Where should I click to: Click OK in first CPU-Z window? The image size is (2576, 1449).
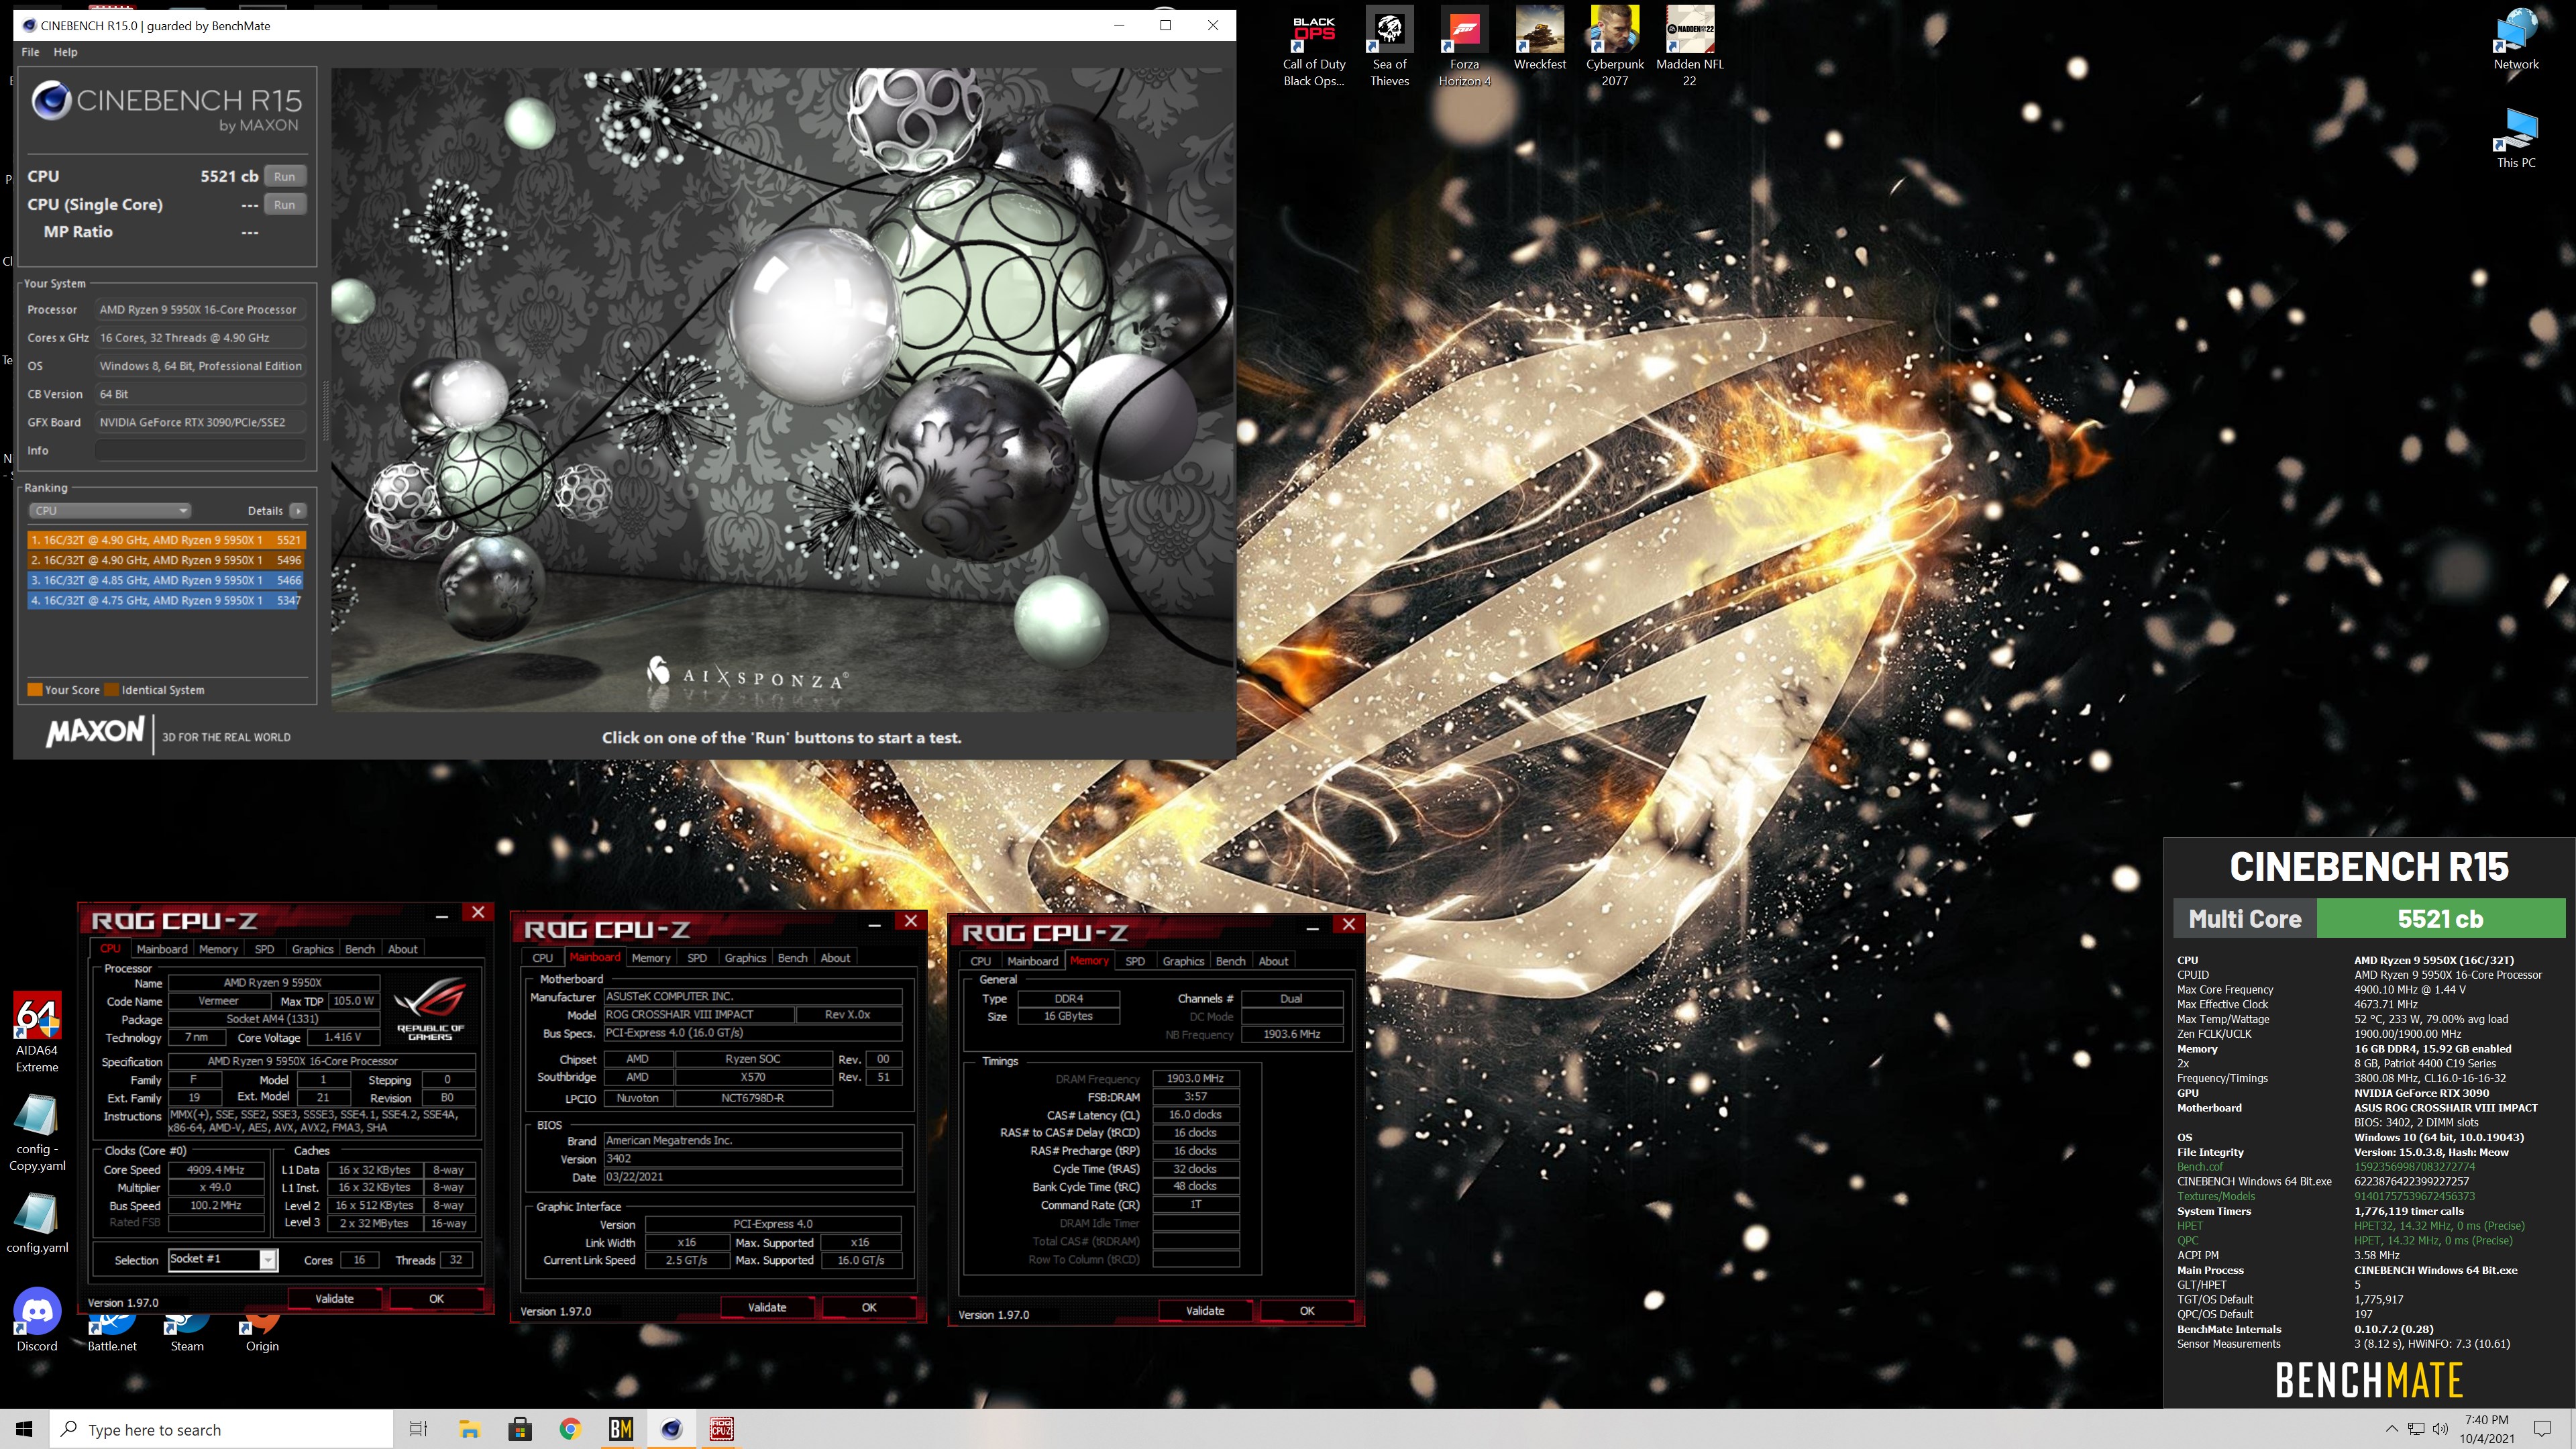[x=436, y=1298]
